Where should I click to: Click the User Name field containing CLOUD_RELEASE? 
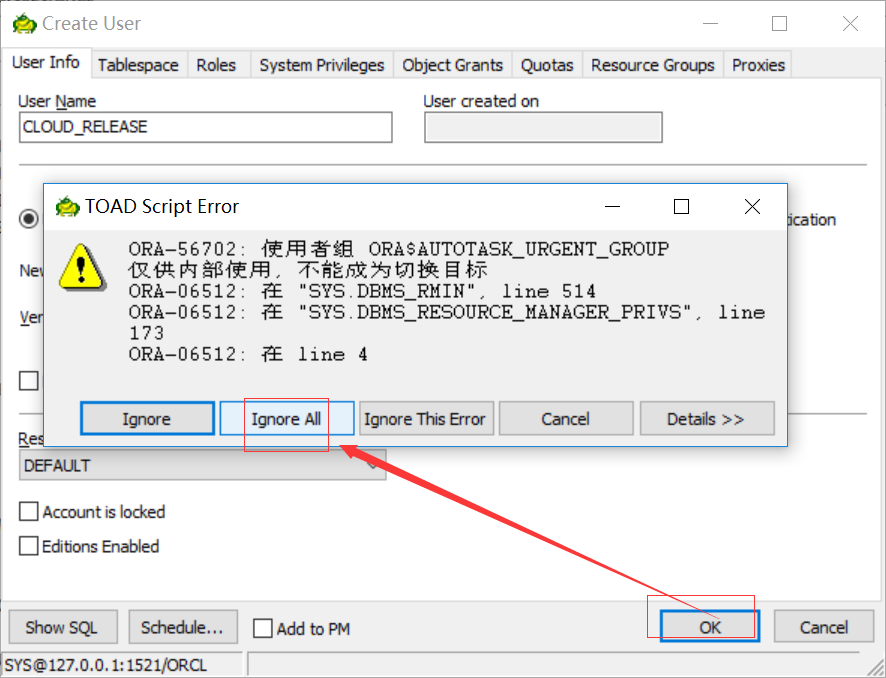click(206, 127)
